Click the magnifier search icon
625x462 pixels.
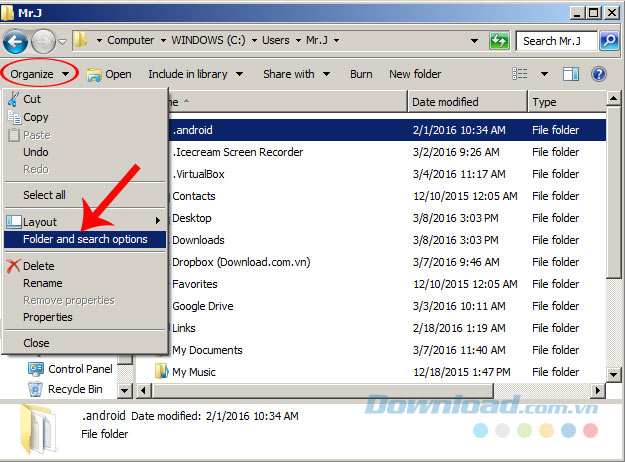pyautogui.click(x=609, y=41)
